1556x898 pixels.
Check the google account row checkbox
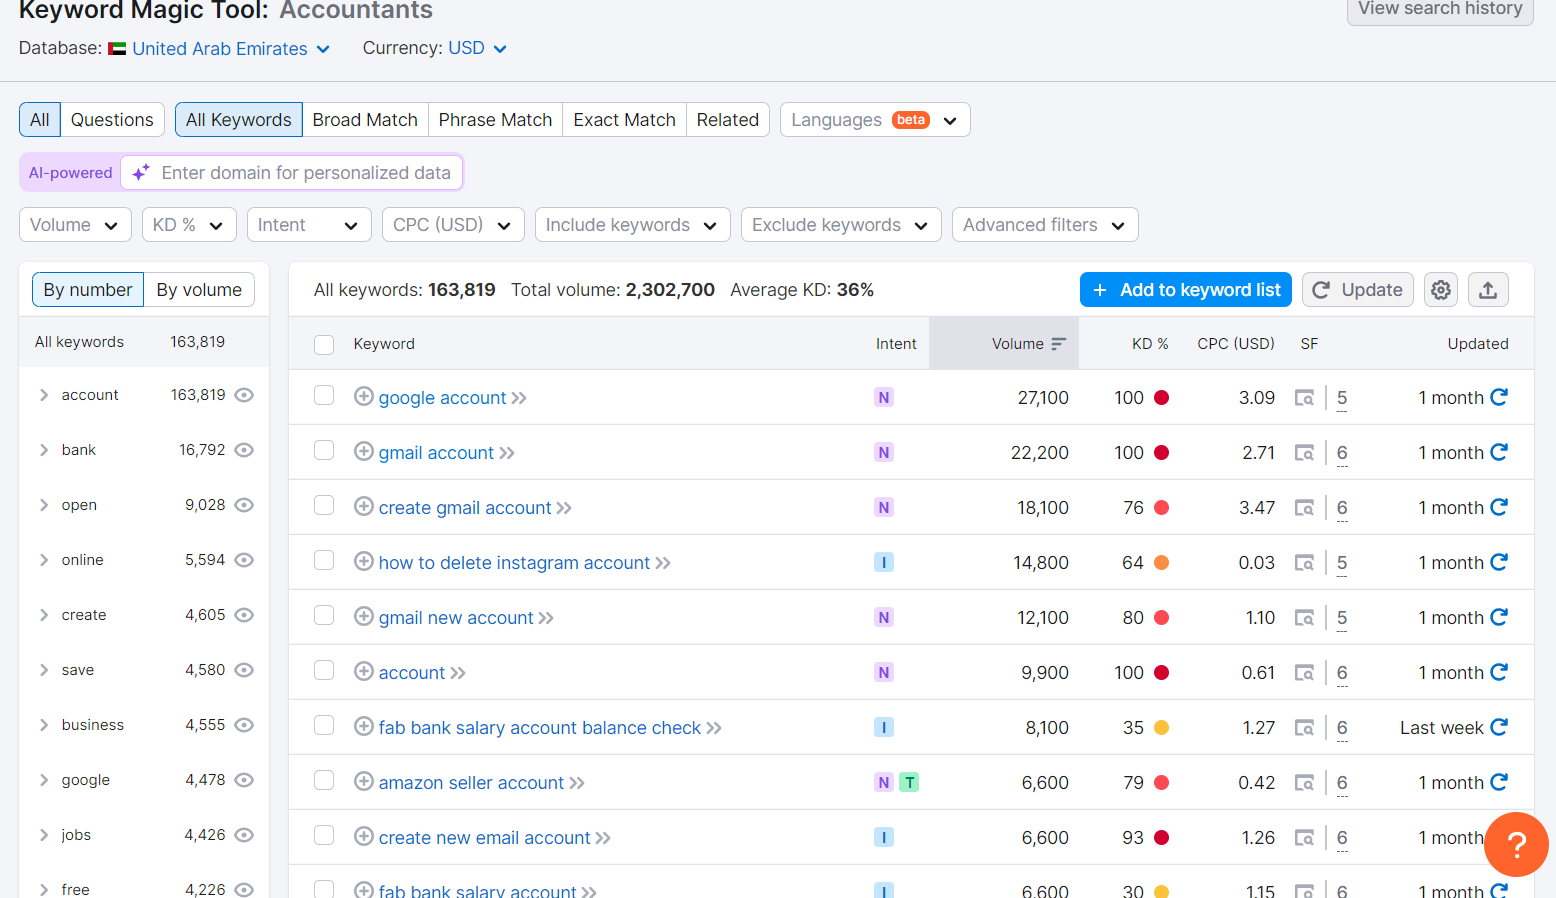[324, 395]
